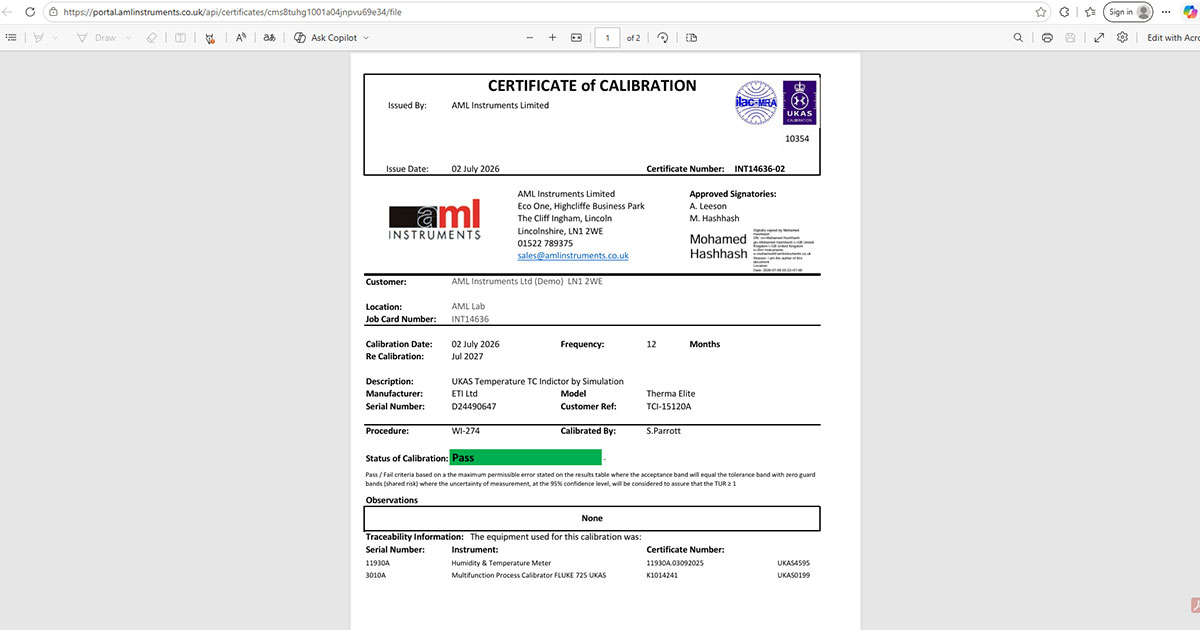Zoom in the PDF with plus
The image size is (1200, 630).
pyautogui.click(x=552, y=37)
